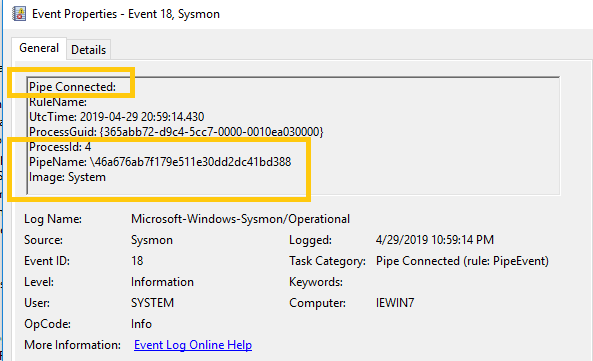Screen dimensions: 593x361
Task: Click the ProcessGuid value line
Action: (x=176, y=132)
